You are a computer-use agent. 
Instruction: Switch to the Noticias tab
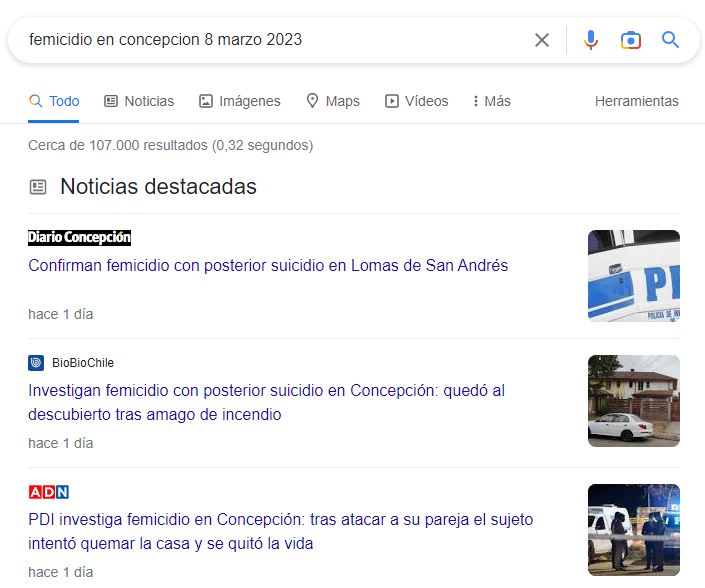[139, 101]
